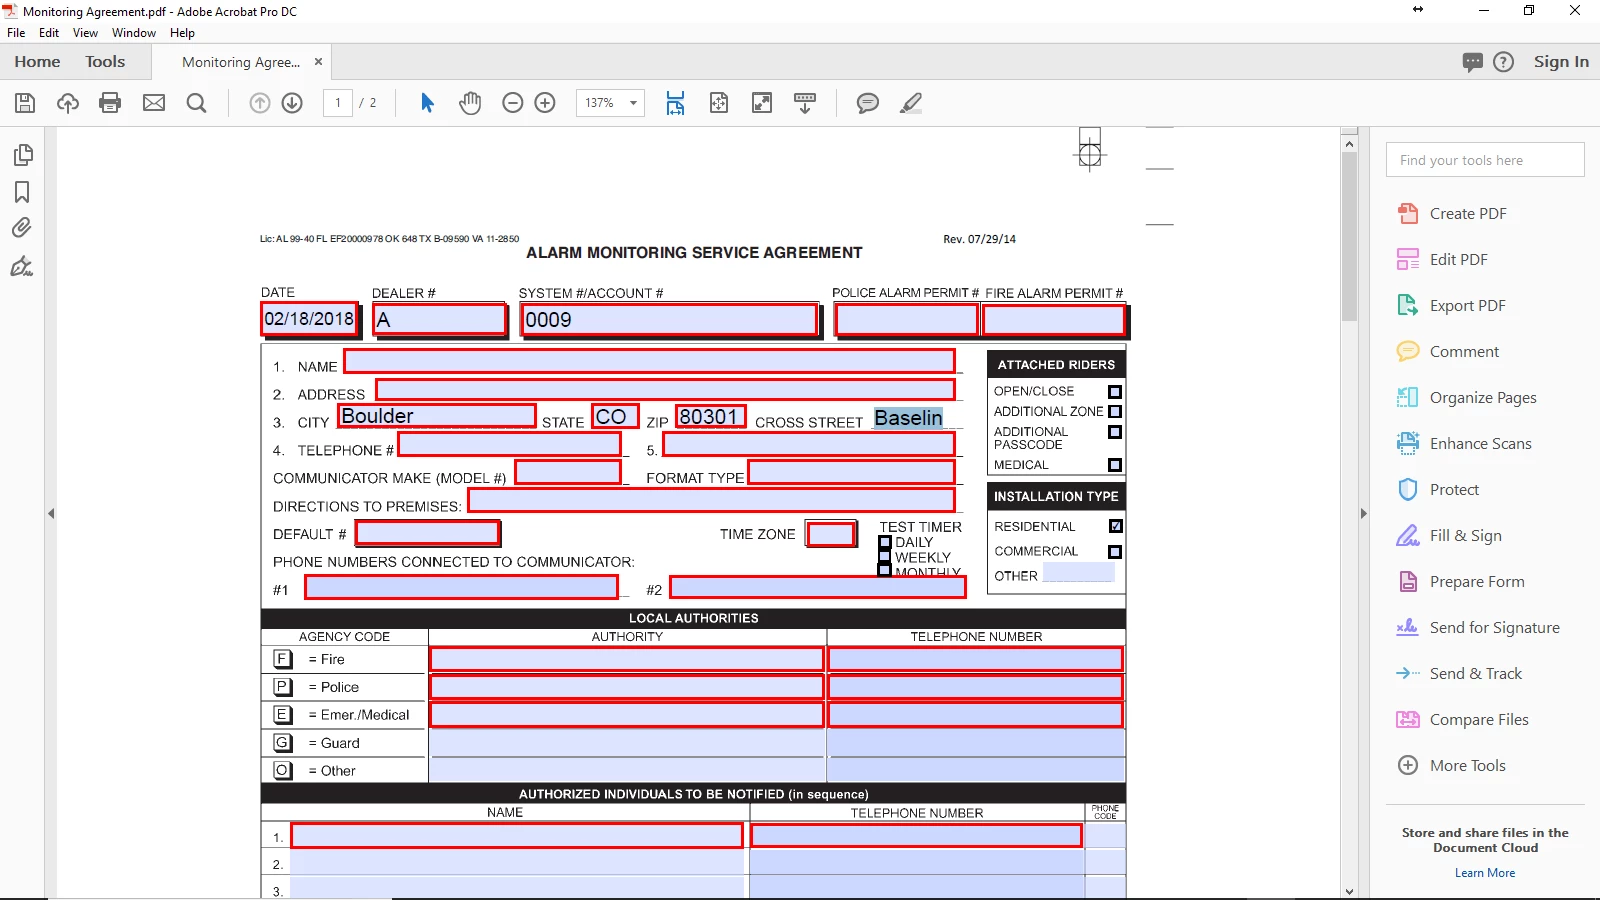Click the Find your tools search box
This screenshot has height=900, width=1600.
click(x=1485, y=160)
